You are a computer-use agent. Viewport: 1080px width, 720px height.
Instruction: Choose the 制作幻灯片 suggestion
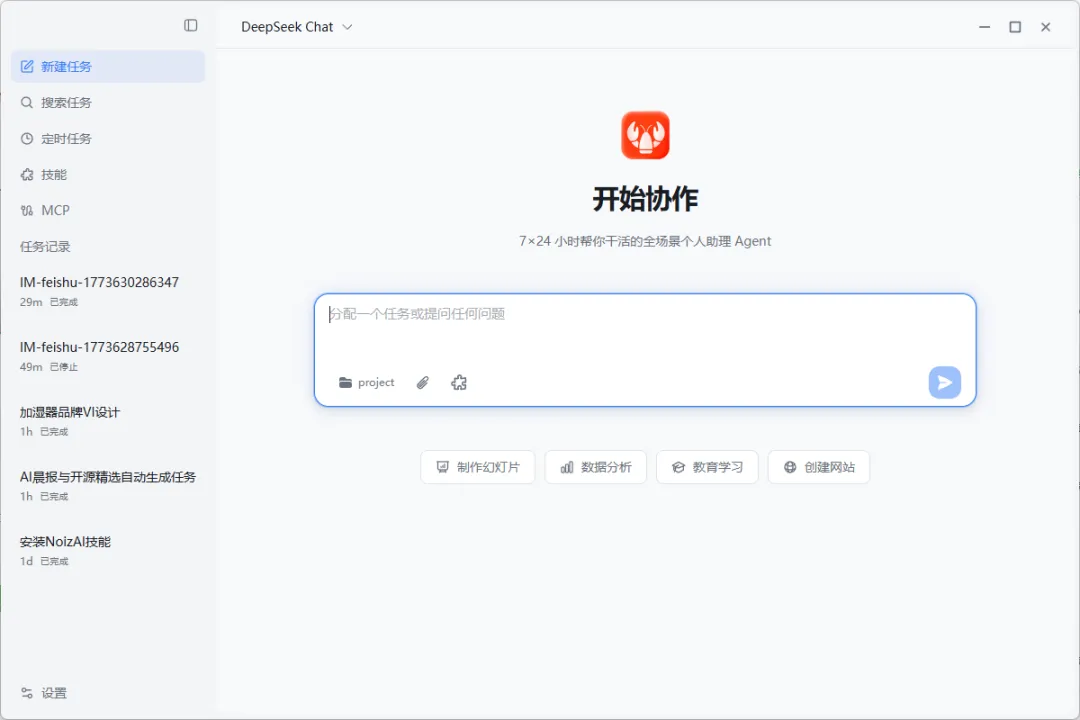point(477,467)
